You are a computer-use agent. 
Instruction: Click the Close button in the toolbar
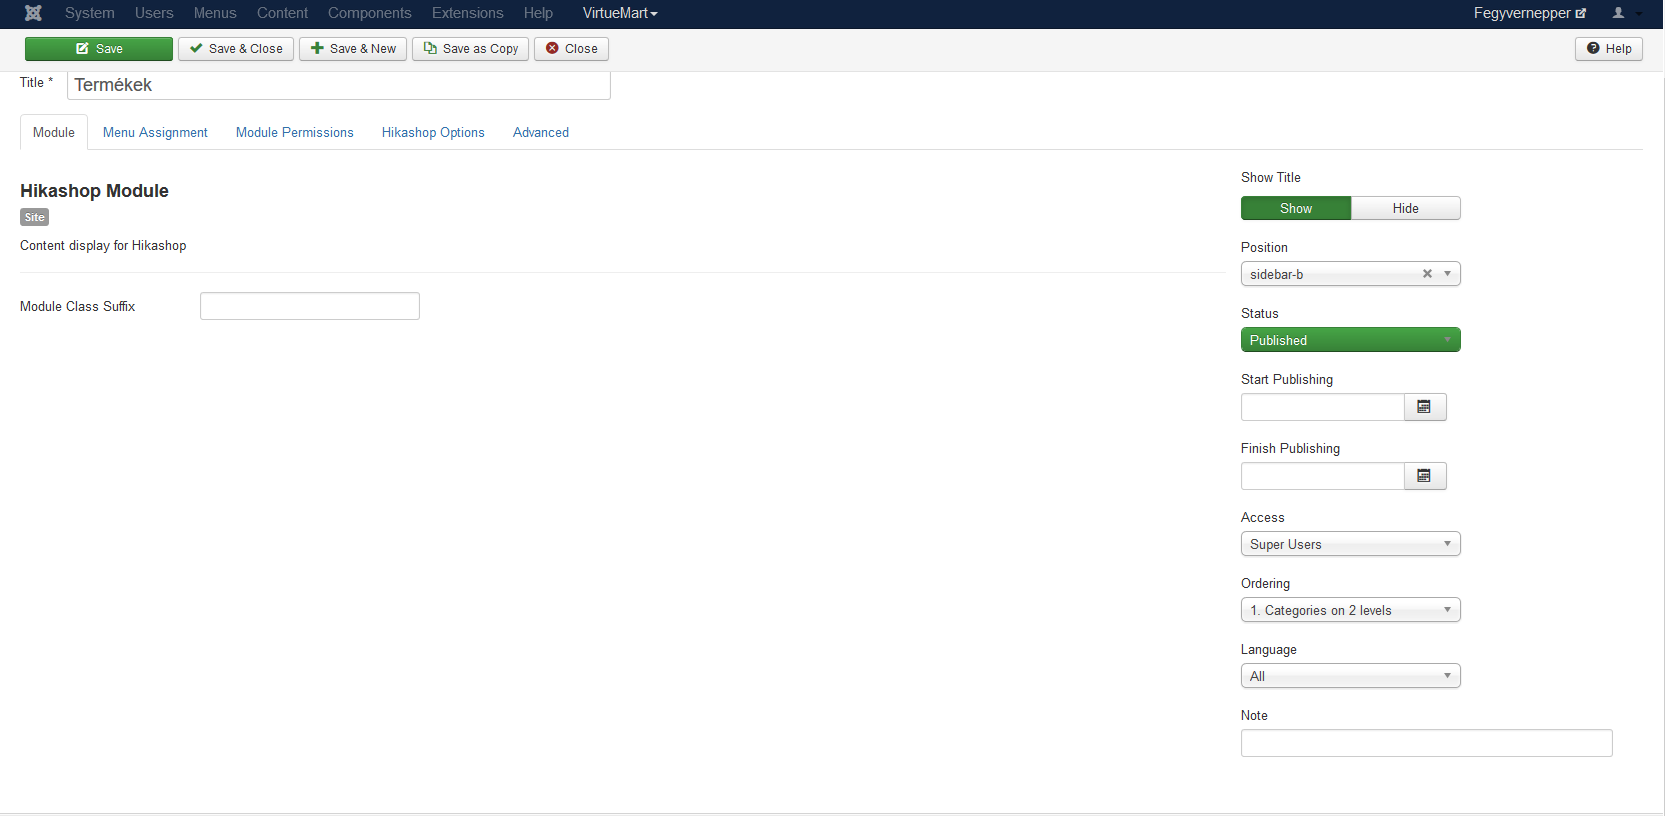[x=571, y=49]
